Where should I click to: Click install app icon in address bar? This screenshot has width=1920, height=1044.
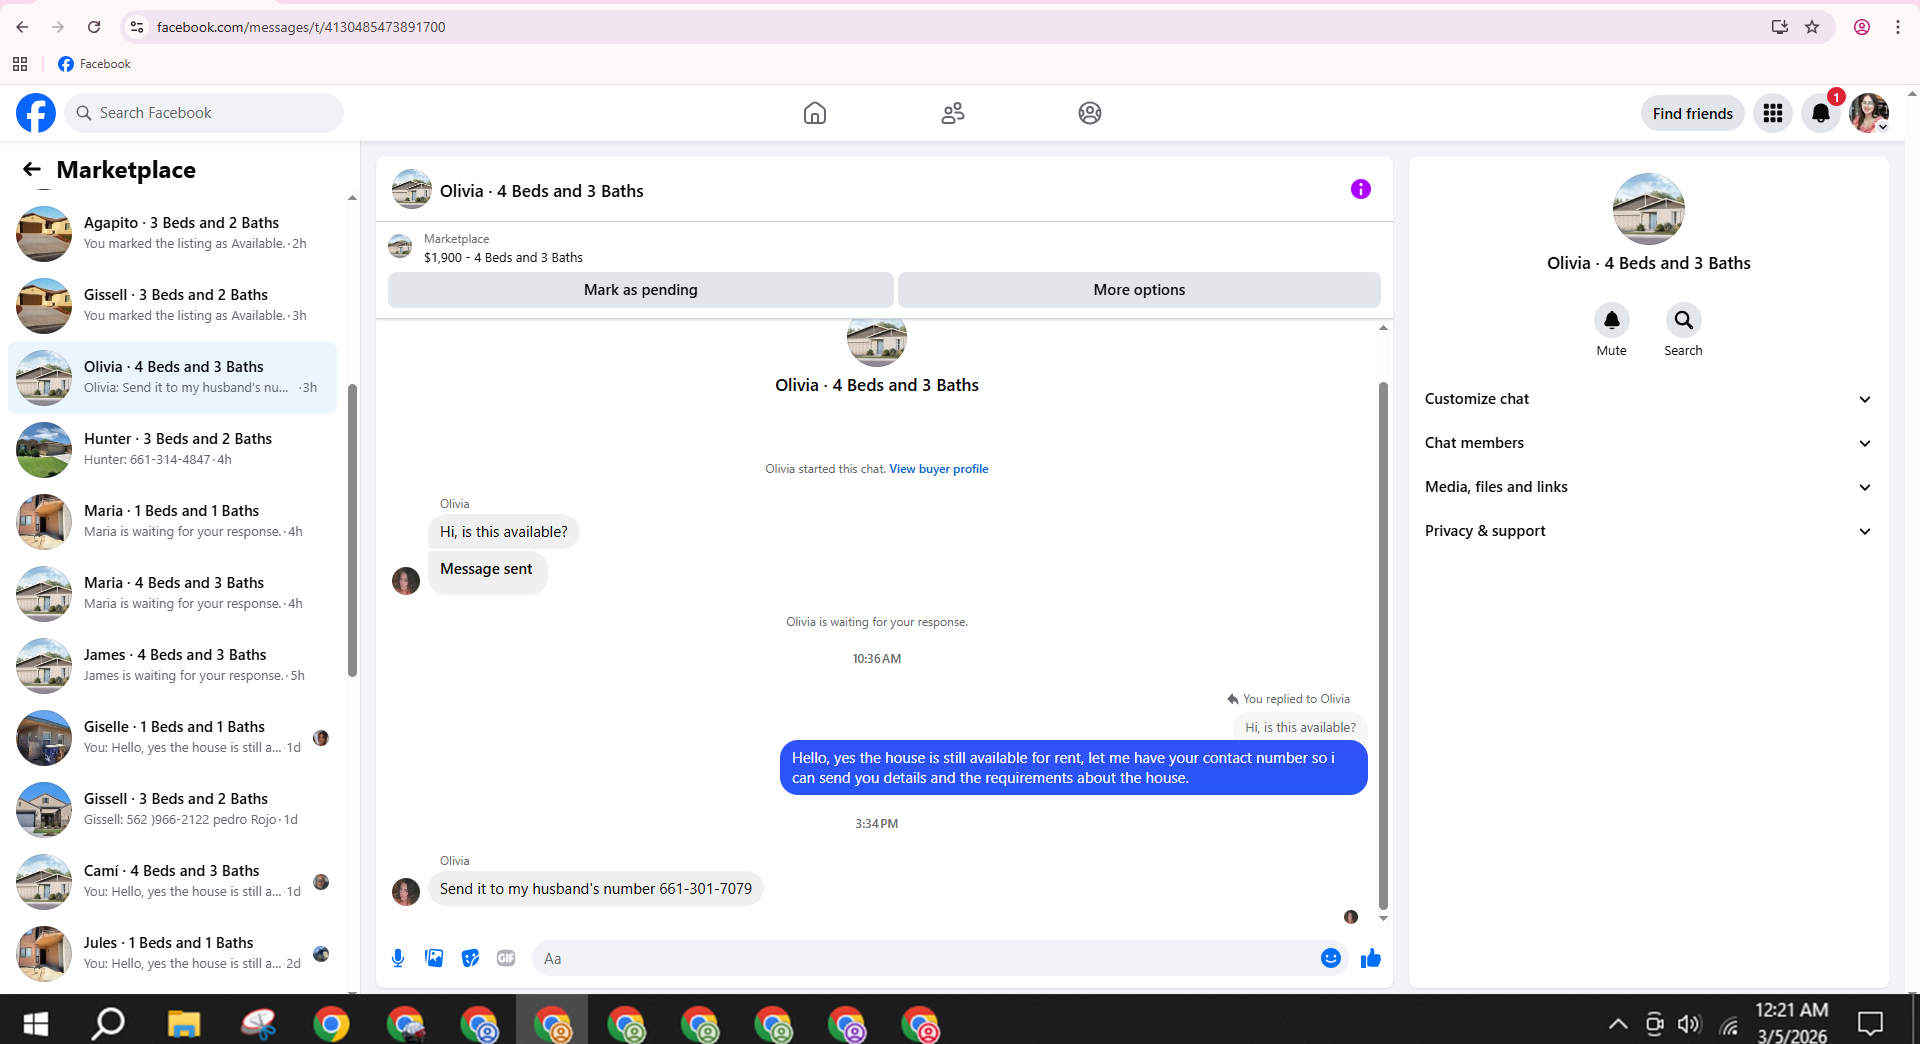pyautogui.click(x=1780, y=27)
